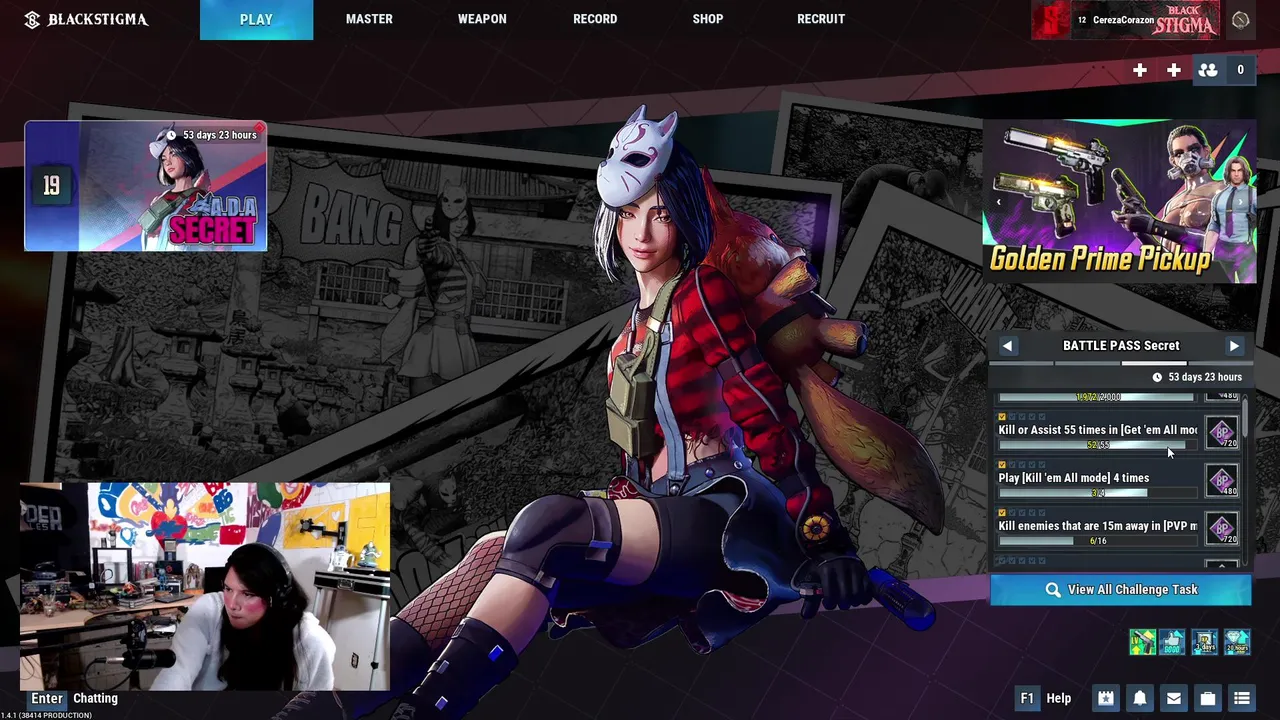Open the notifications bell

[x=1140, y=699]
